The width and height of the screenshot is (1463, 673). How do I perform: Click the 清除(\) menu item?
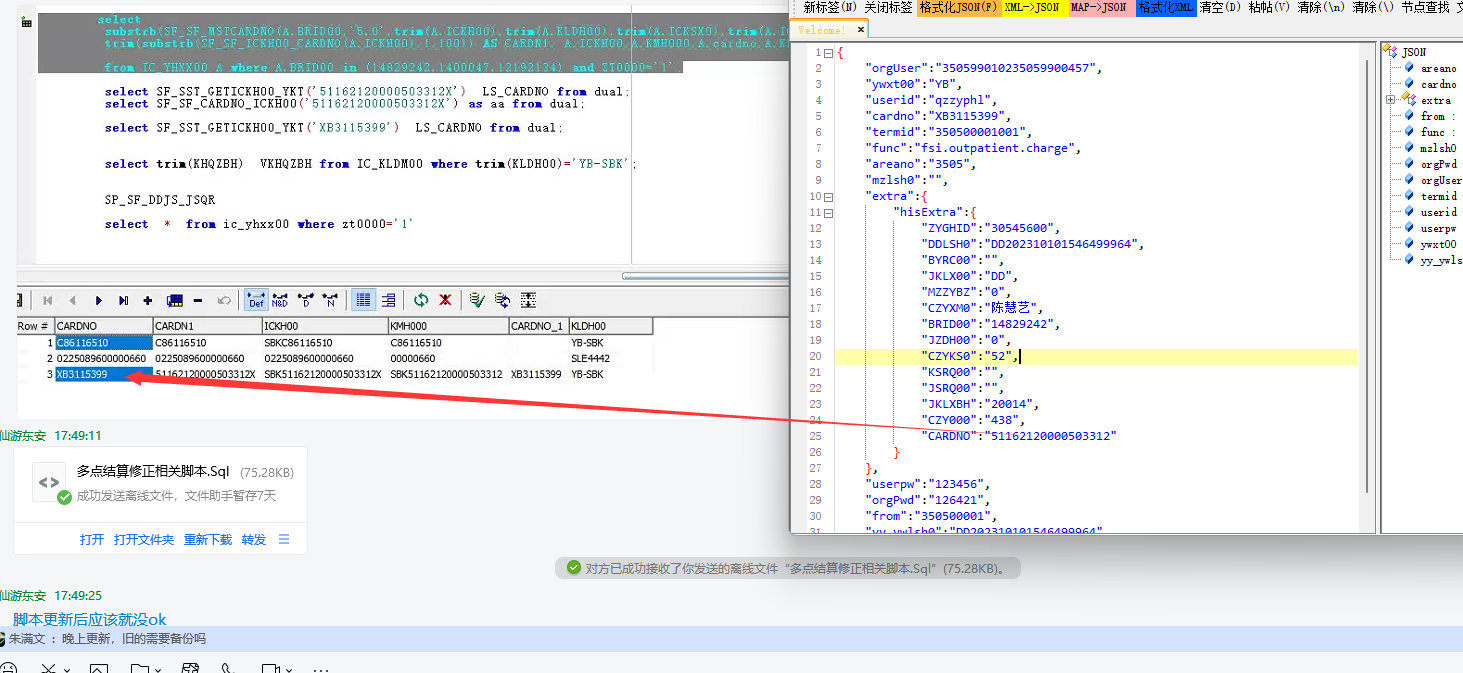(1373, 7)
